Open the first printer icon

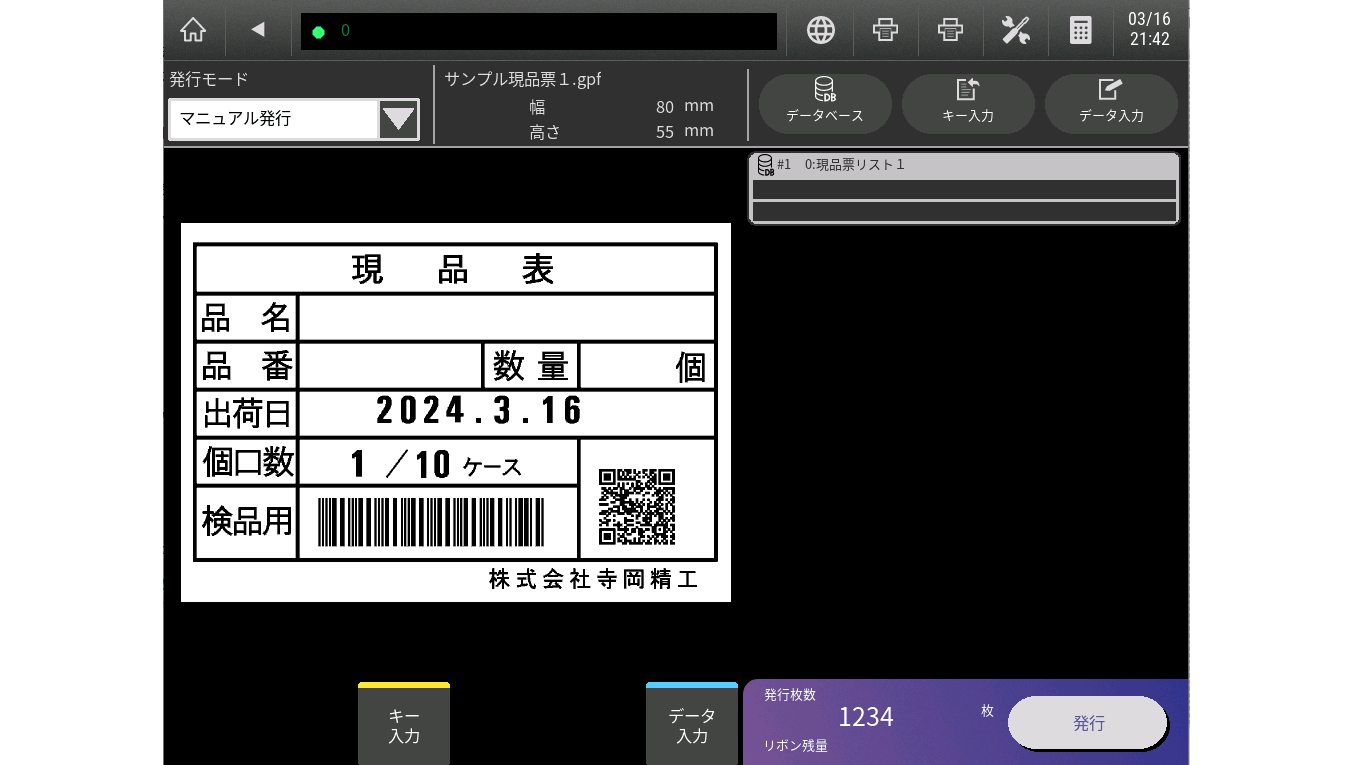[x=884, y=30]
